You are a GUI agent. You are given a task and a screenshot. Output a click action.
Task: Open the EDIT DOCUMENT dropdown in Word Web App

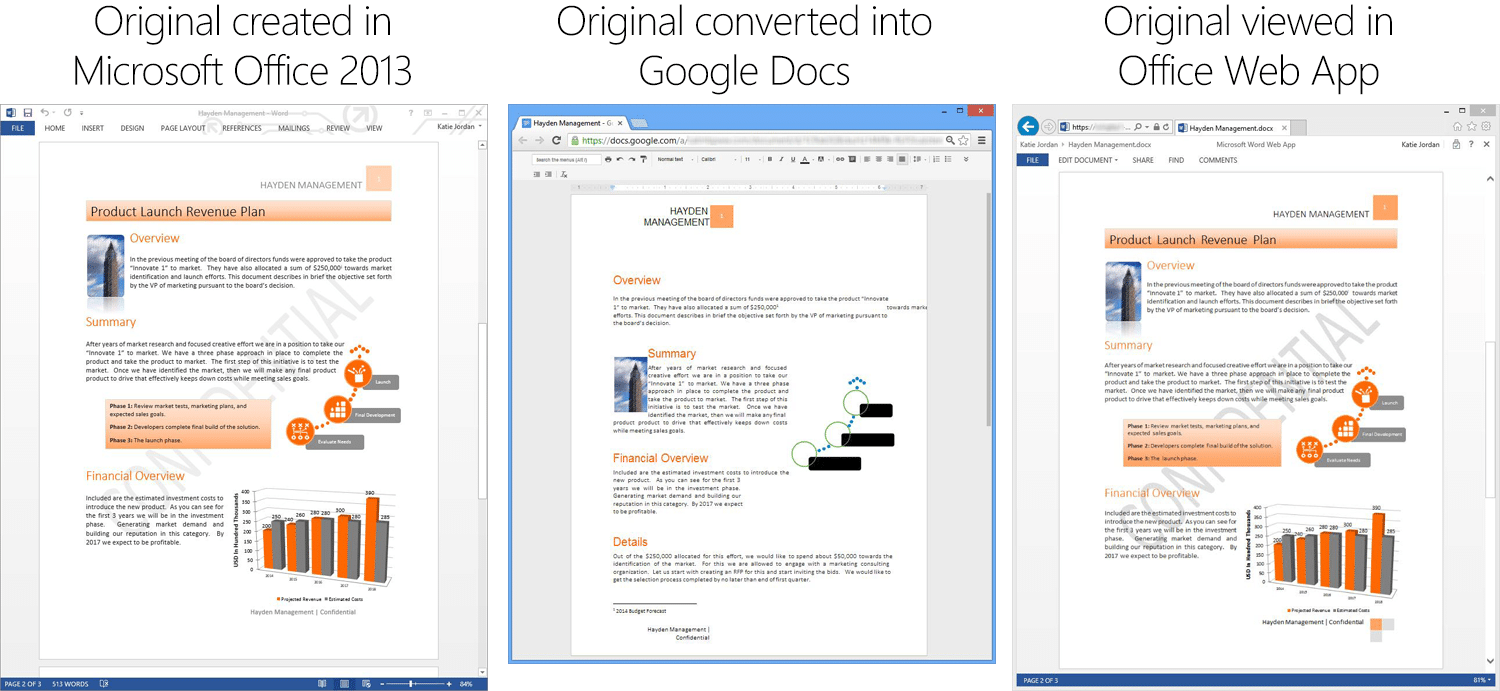1088,160
